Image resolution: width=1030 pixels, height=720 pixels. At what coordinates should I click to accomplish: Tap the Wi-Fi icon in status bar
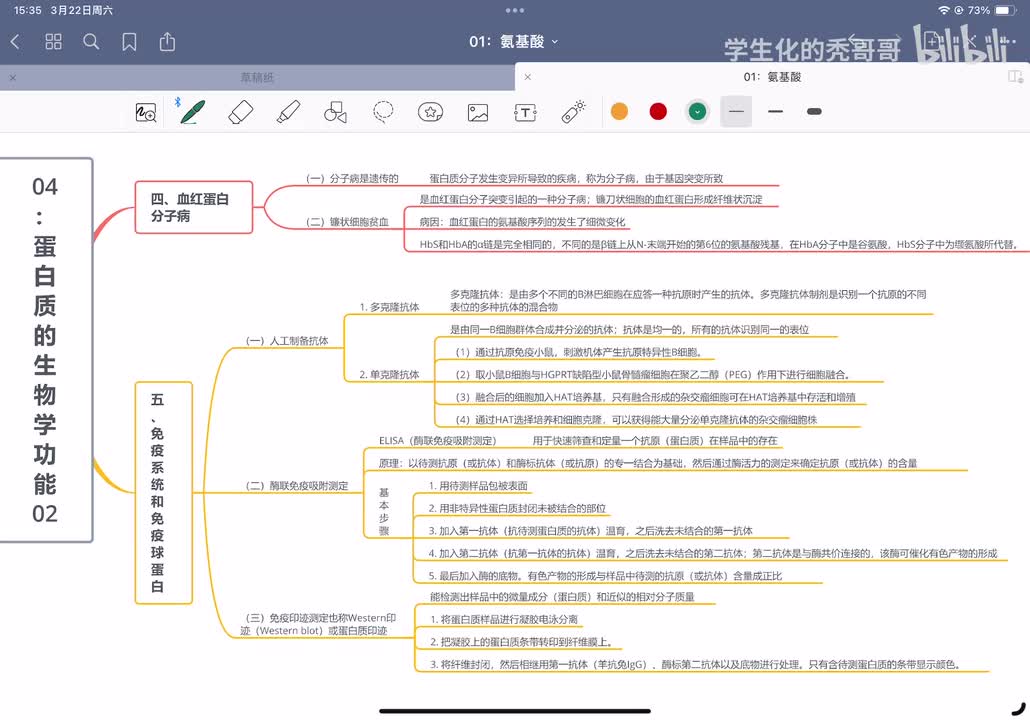click(x=943, y=10)
